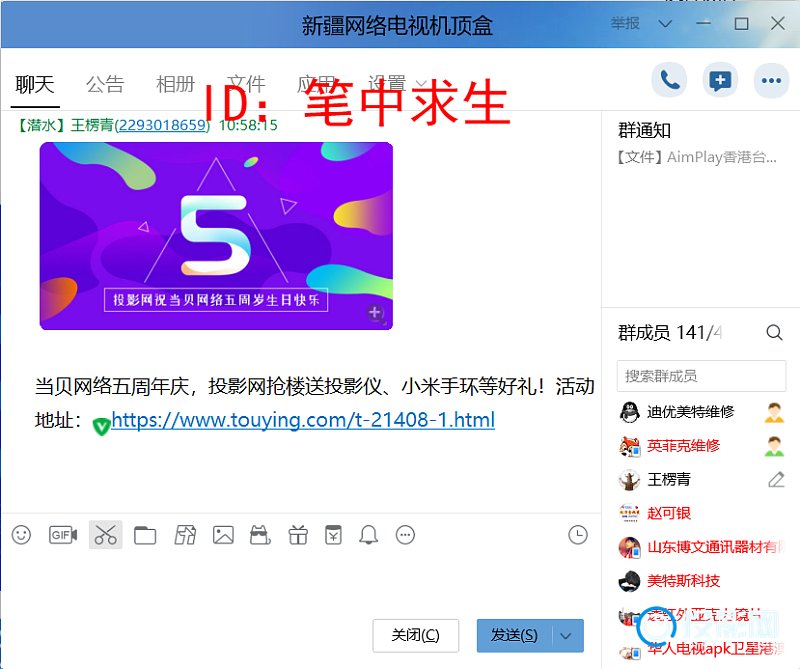Image resolution: width=800 pixels, height=669 pixels.
Task: Click the 发送(S) button
Action: point(515,636)
